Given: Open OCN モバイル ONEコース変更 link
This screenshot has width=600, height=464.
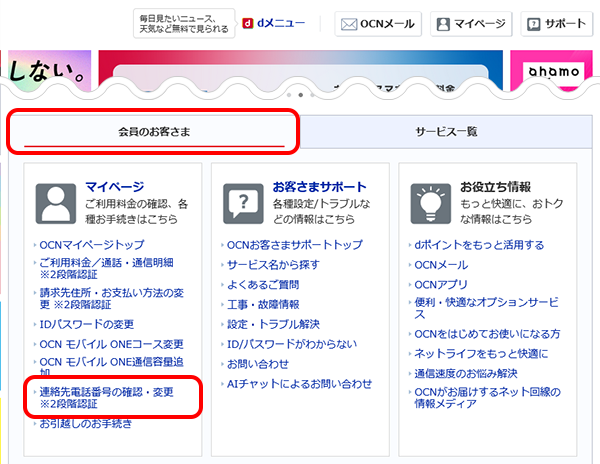Looking at the screenshot, I should click(x=111, y=344).
